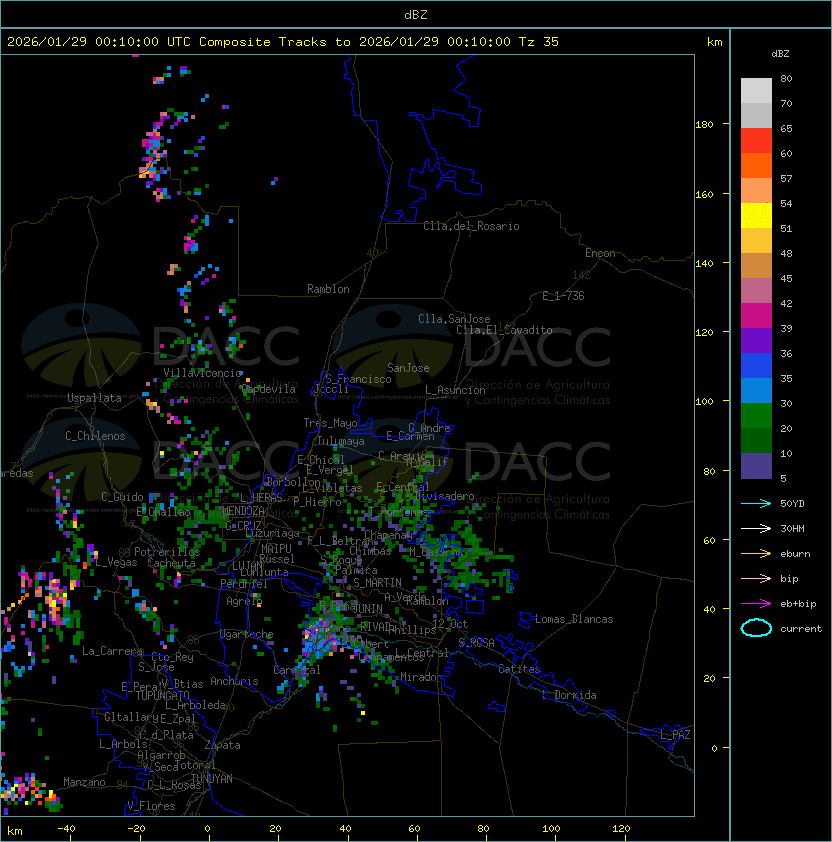This screenshot has width=832, height=842.
Task: Click the 'km' unit label at top-right
Action: point(714,42)
